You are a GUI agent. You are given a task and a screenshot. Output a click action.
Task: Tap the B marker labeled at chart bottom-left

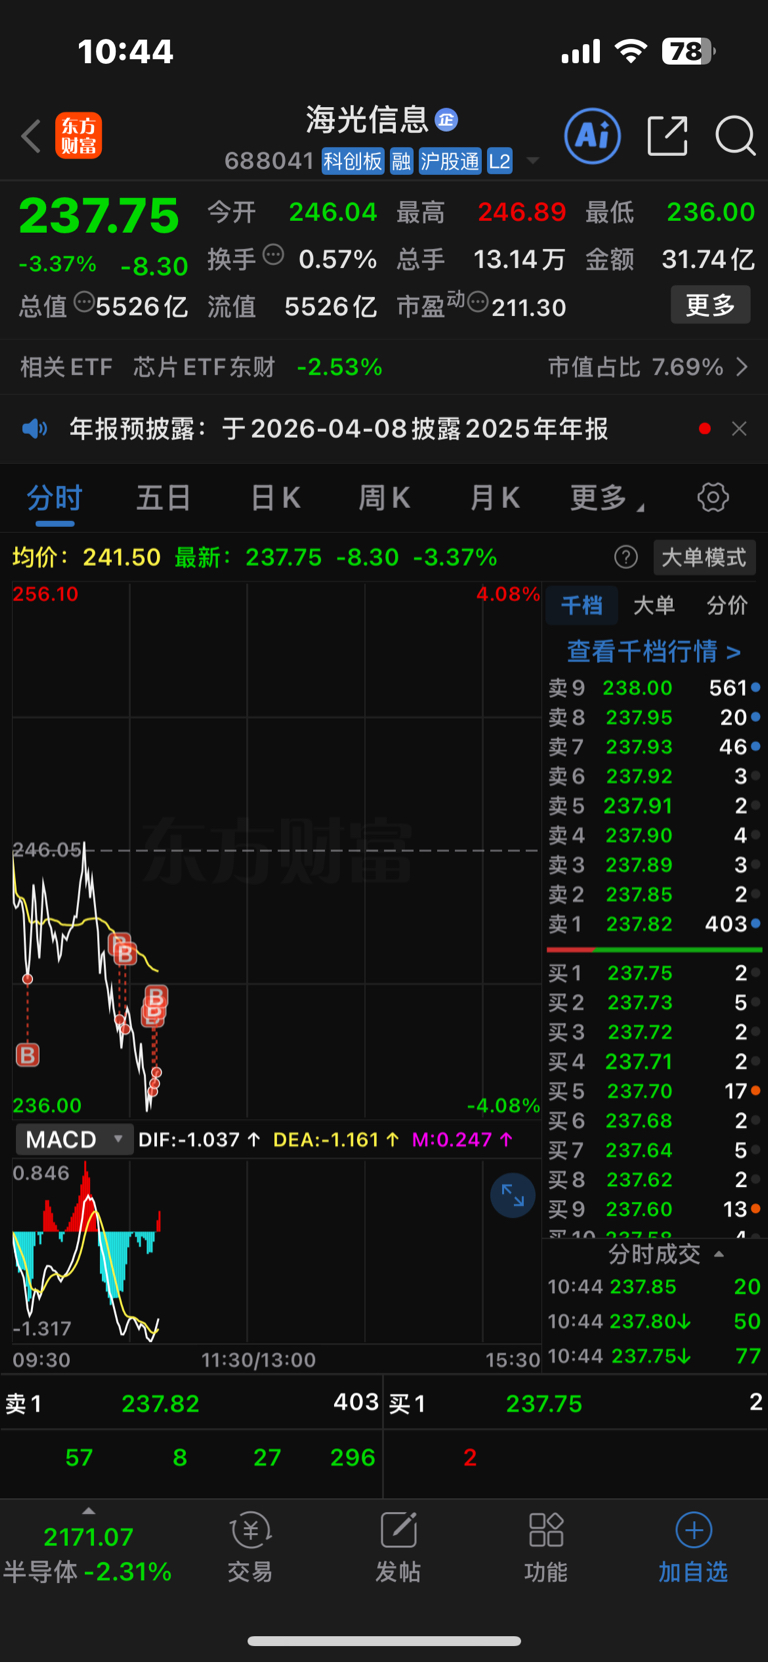click(x=28, y=1054)
